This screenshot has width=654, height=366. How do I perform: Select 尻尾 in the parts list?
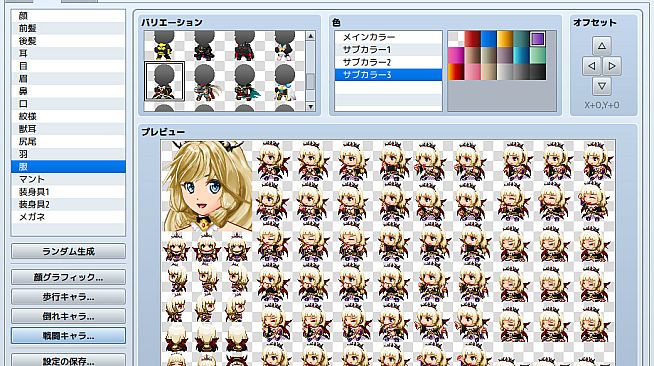(68, 141)
